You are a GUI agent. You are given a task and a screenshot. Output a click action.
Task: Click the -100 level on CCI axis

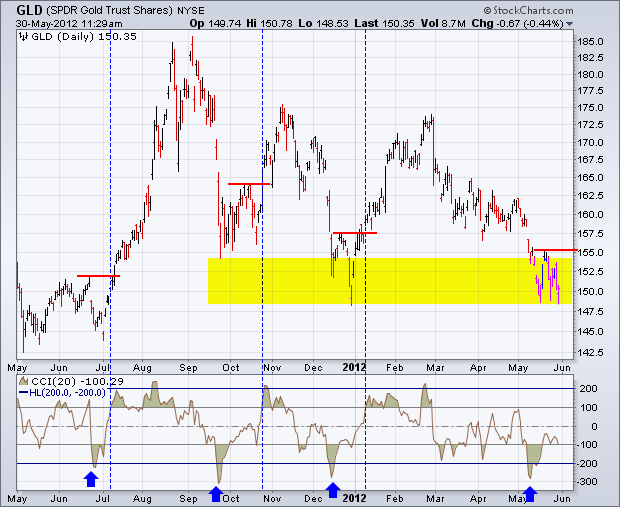(x=586, y=445)
